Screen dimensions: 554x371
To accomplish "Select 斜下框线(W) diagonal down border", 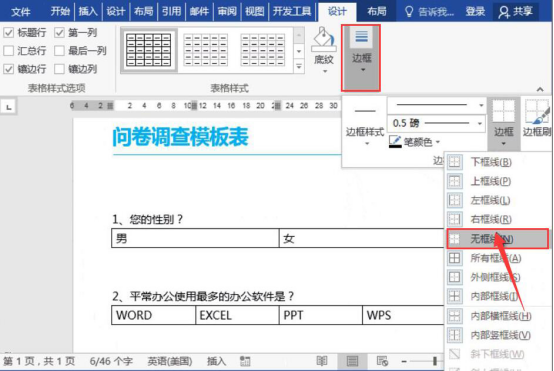I will (497, 354).
